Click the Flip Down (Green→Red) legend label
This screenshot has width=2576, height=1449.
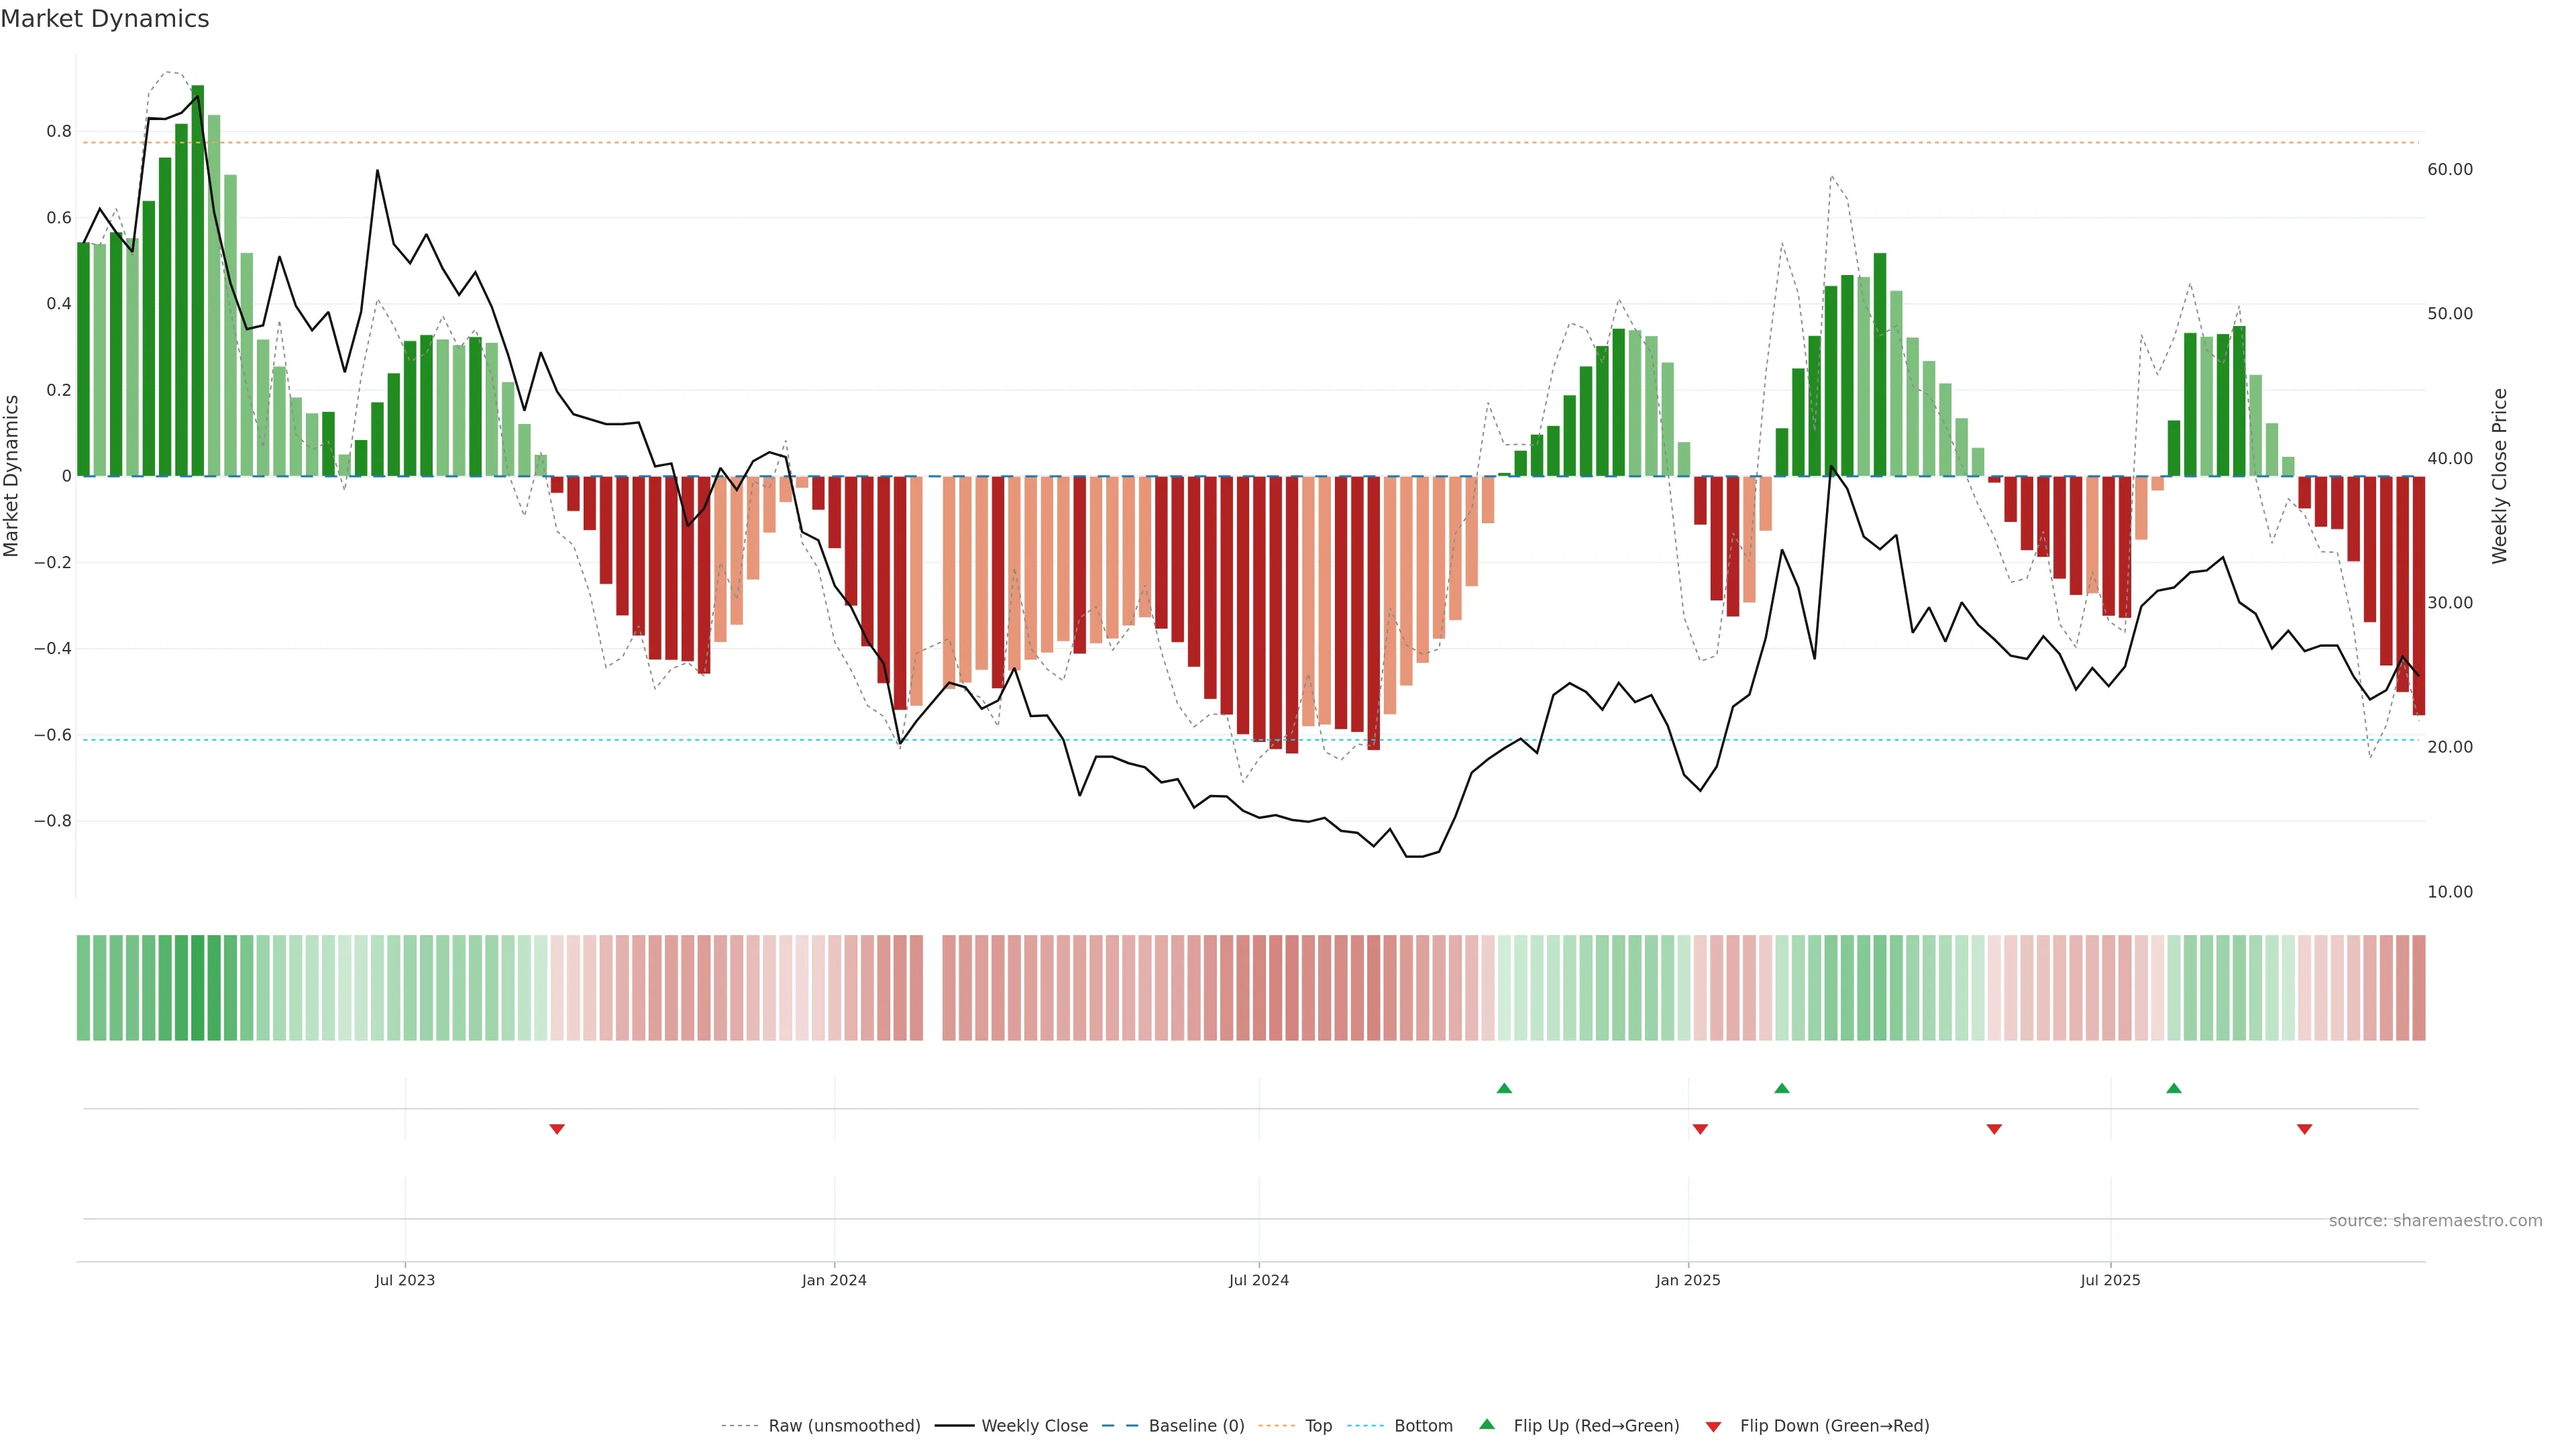click(1834, 1426)
